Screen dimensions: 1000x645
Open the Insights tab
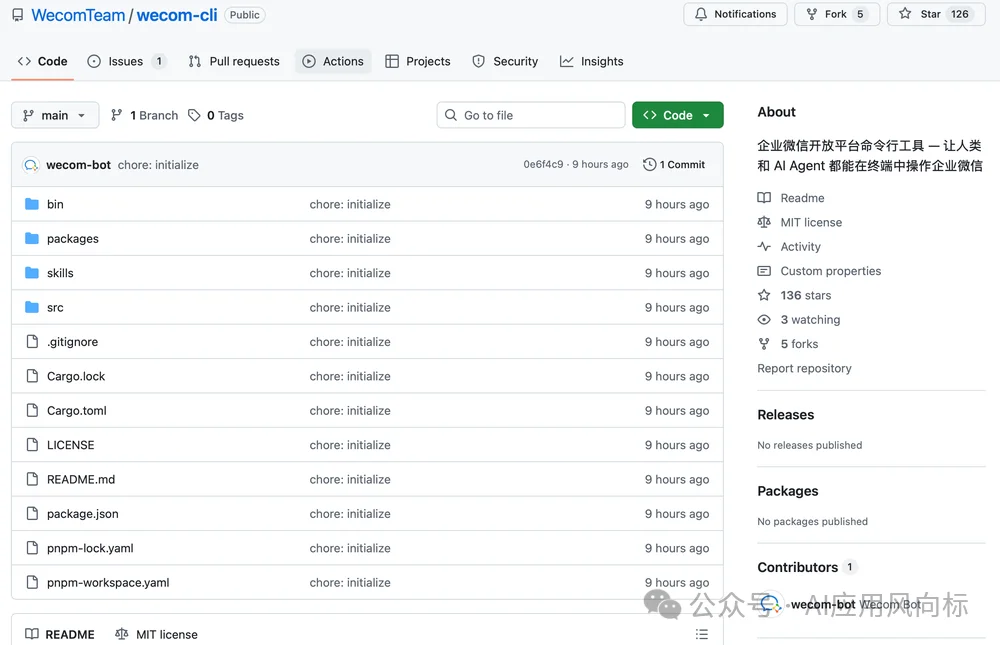(x=592, y=61)
